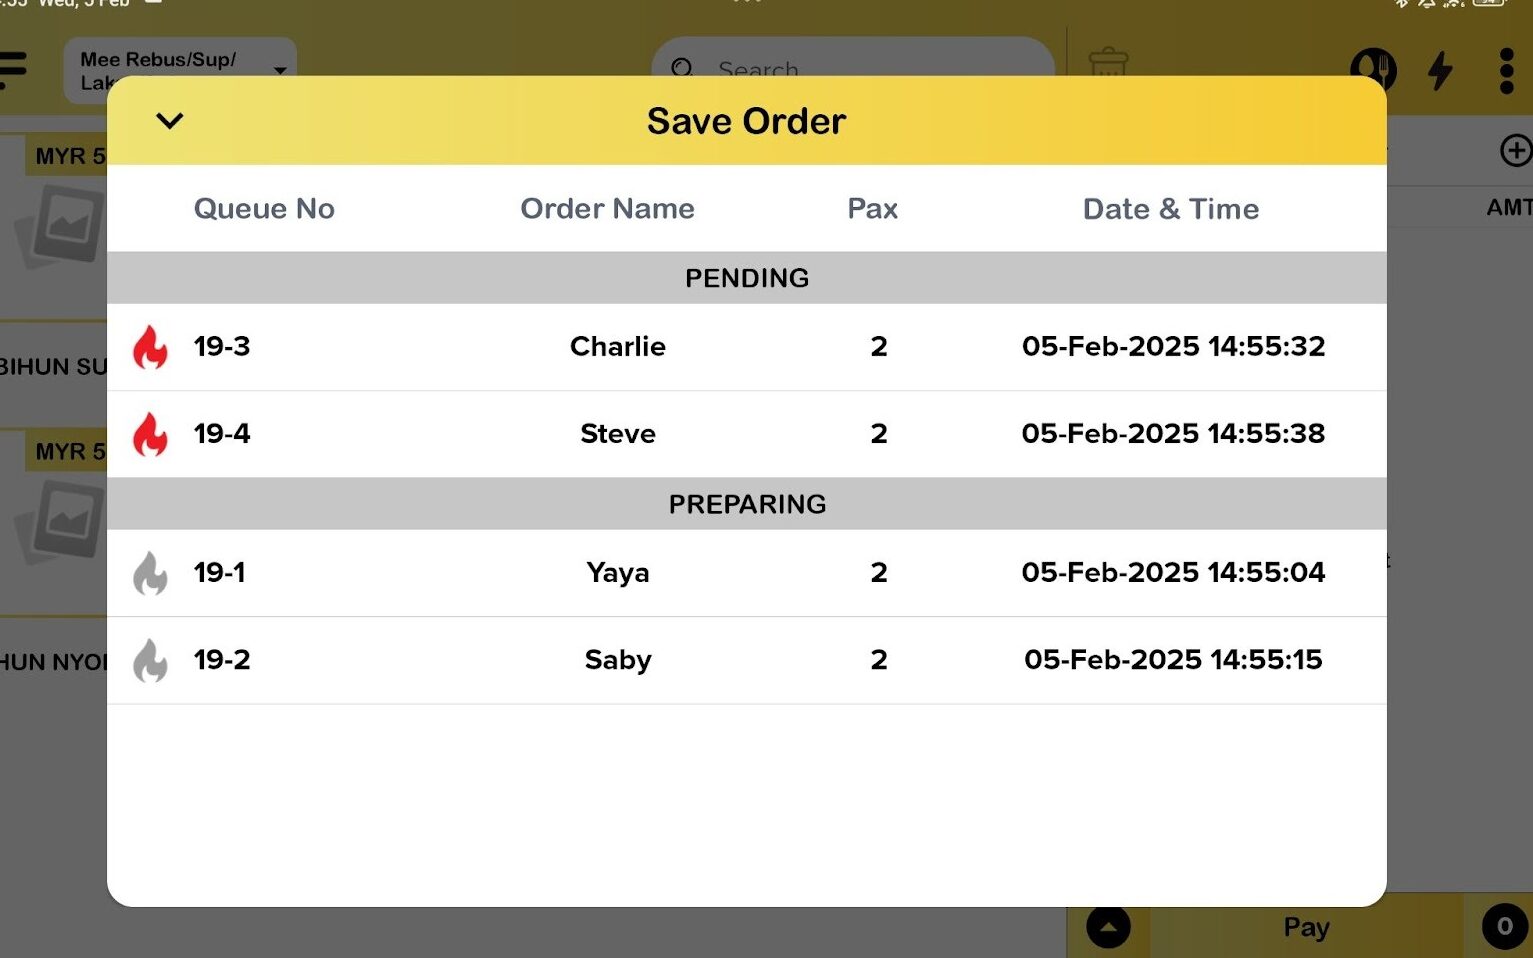Open the hamburger menu icon
Viewport: 1533px width, 958px height.
tap(13, 69)
